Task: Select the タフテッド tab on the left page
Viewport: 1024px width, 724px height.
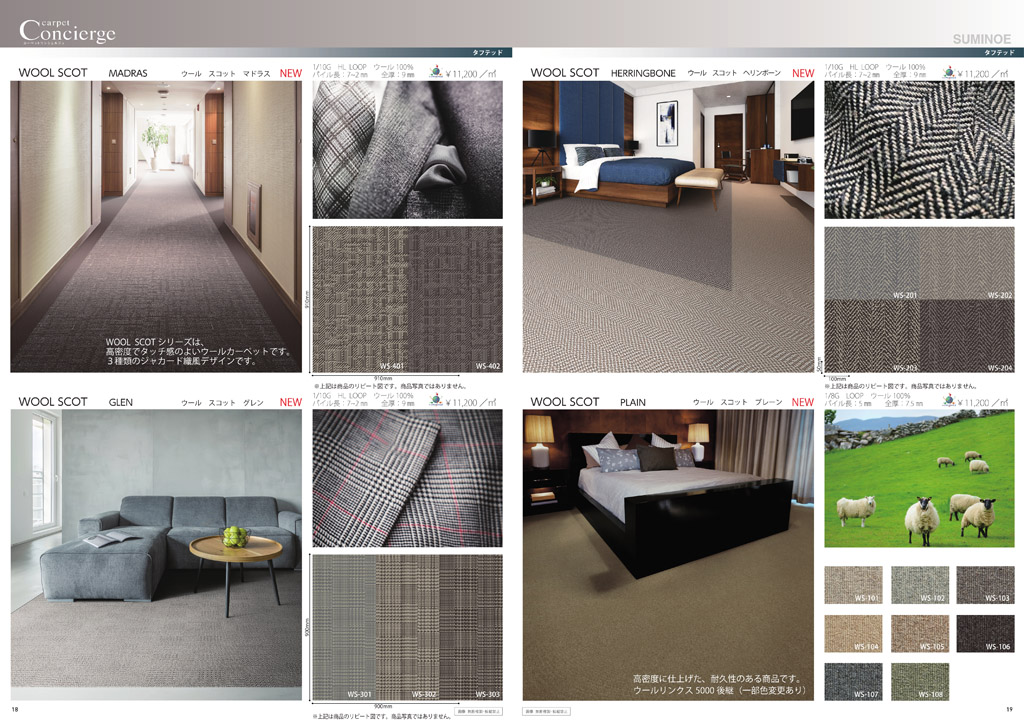Action: pyautogui.click(x=488, y=52)
